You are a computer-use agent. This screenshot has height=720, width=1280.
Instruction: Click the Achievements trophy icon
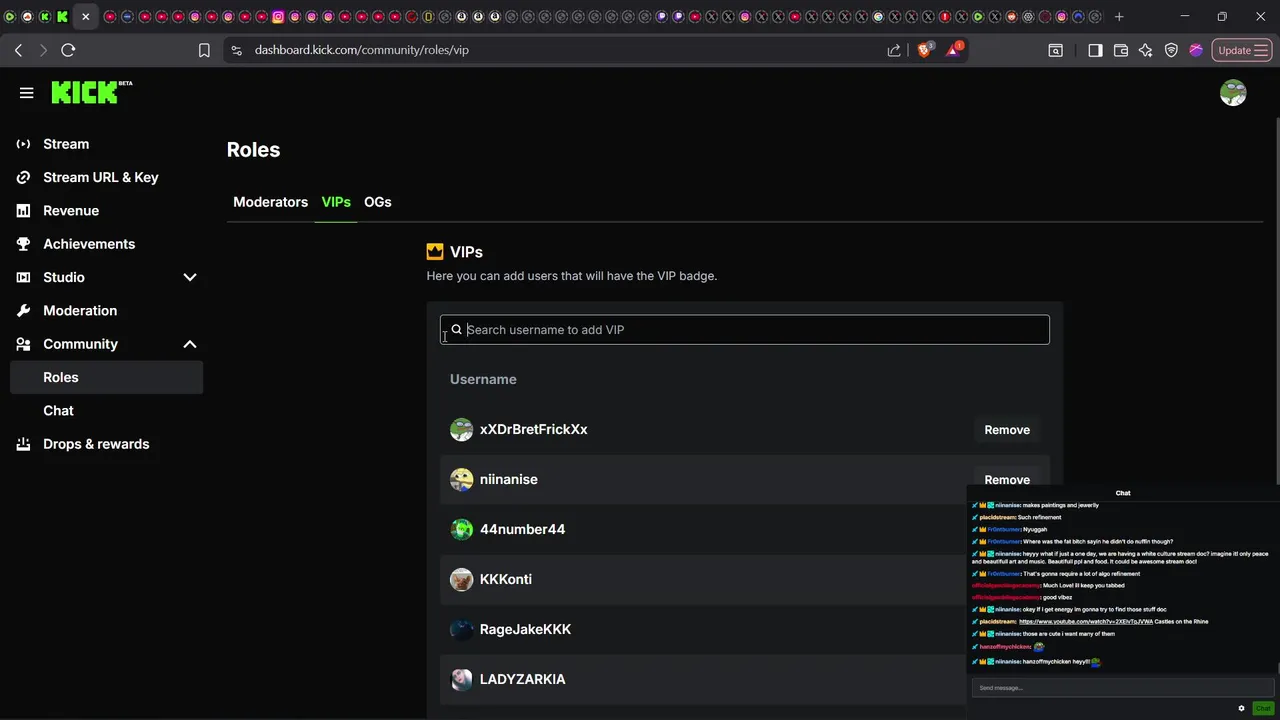[23, 244]
